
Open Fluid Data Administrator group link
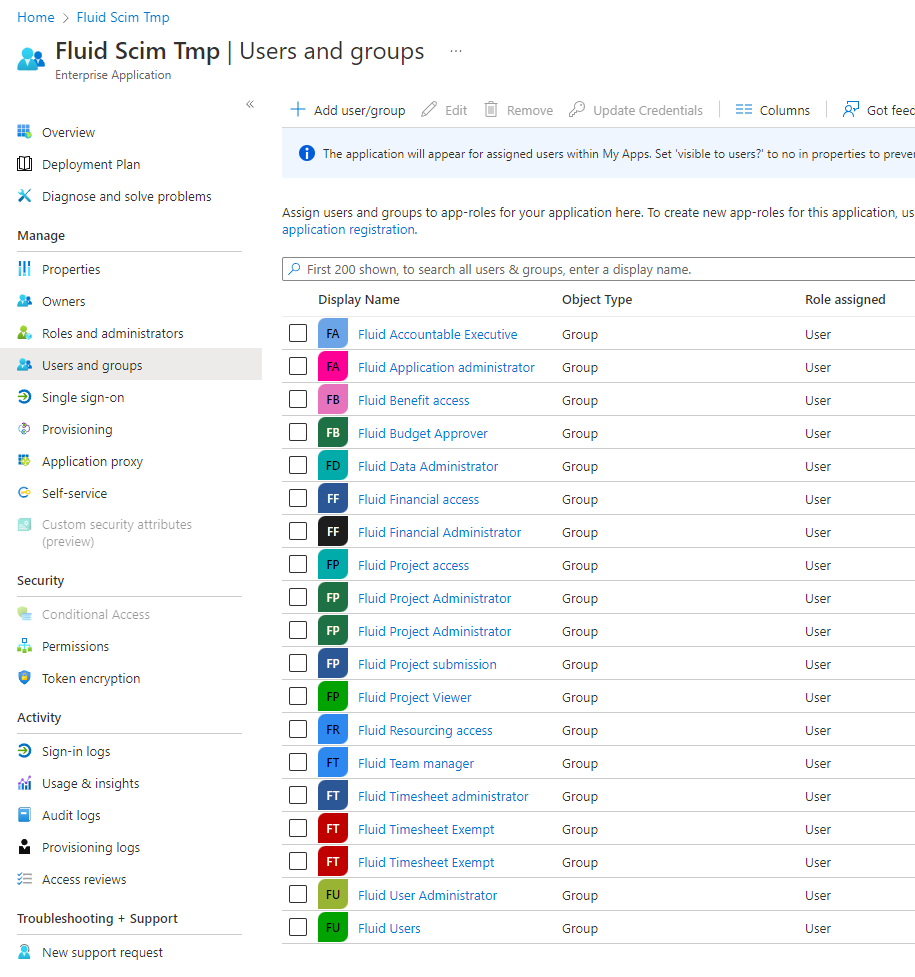(427, 466)
